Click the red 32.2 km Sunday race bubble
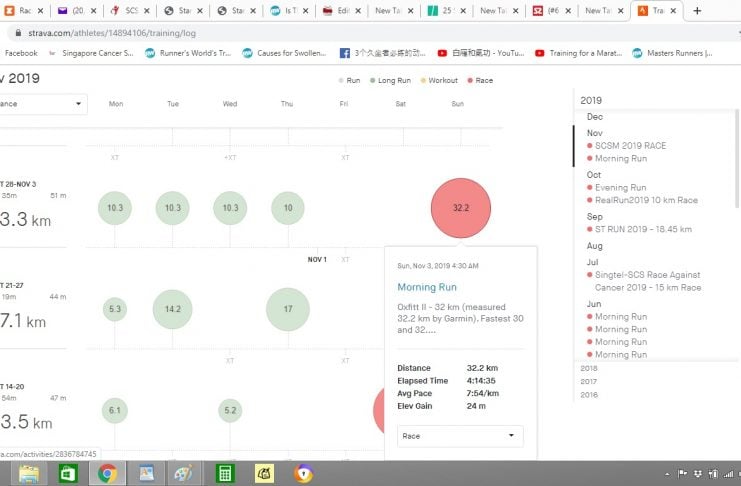The image size is (741, 486). coord(461,208)
